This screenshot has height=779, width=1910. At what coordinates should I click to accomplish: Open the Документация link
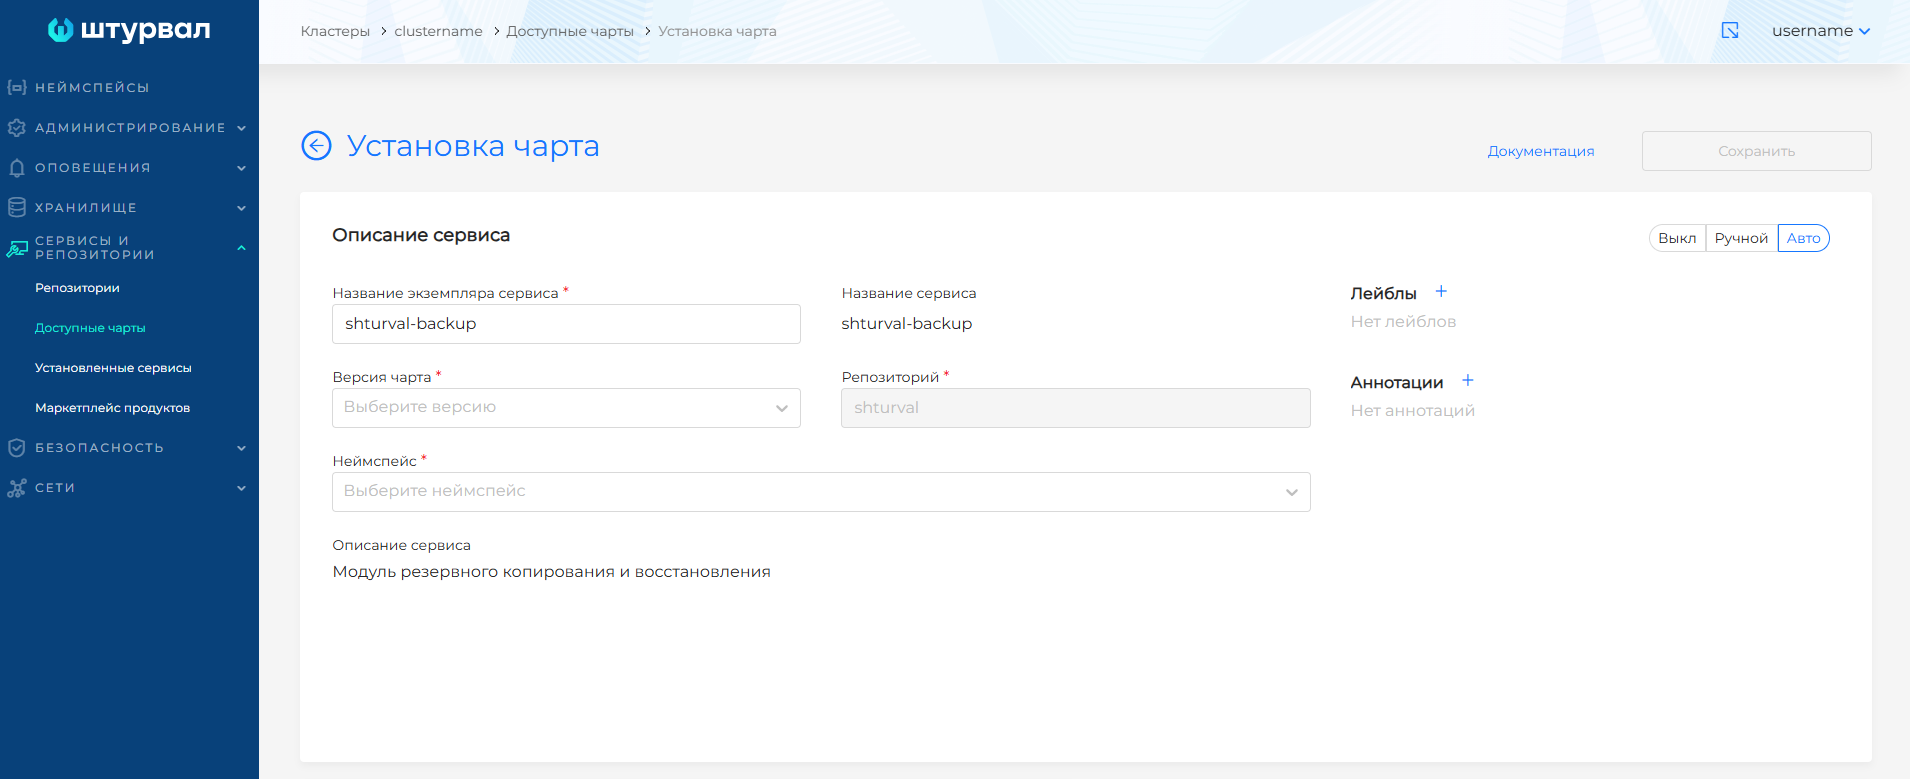point(1540,151)
